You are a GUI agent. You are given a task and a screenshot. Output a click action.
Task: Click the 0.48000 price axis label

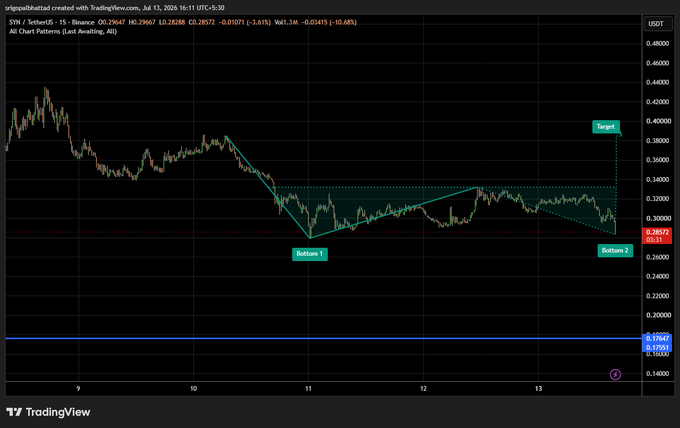point(657,43)
